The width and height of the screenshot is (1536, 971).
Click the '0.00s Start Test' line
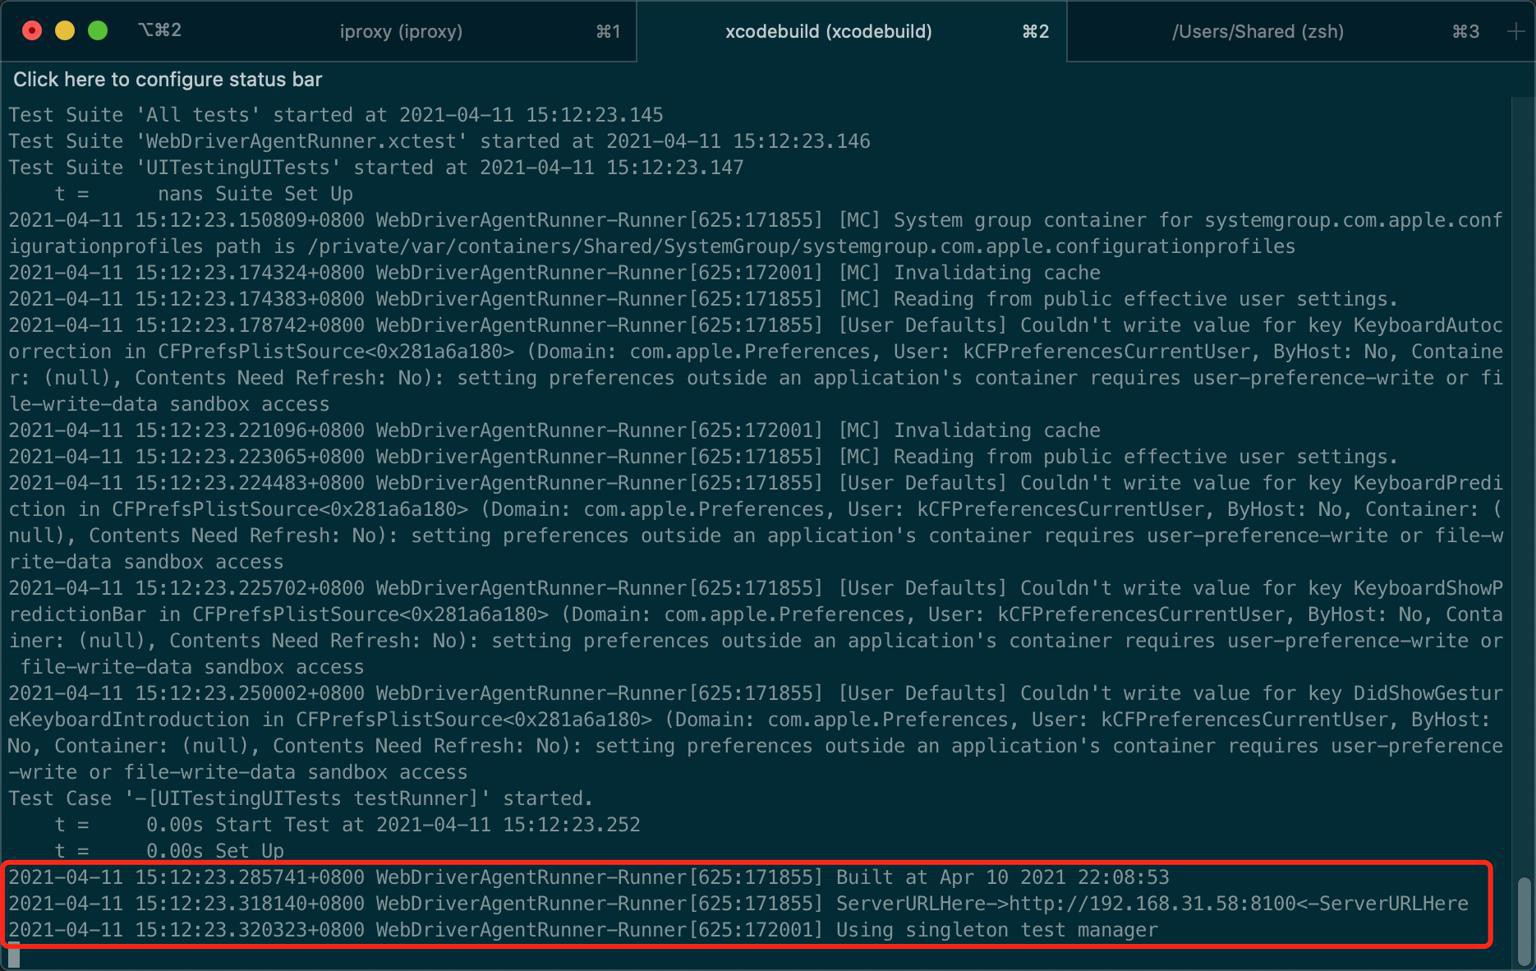[347, 824]
